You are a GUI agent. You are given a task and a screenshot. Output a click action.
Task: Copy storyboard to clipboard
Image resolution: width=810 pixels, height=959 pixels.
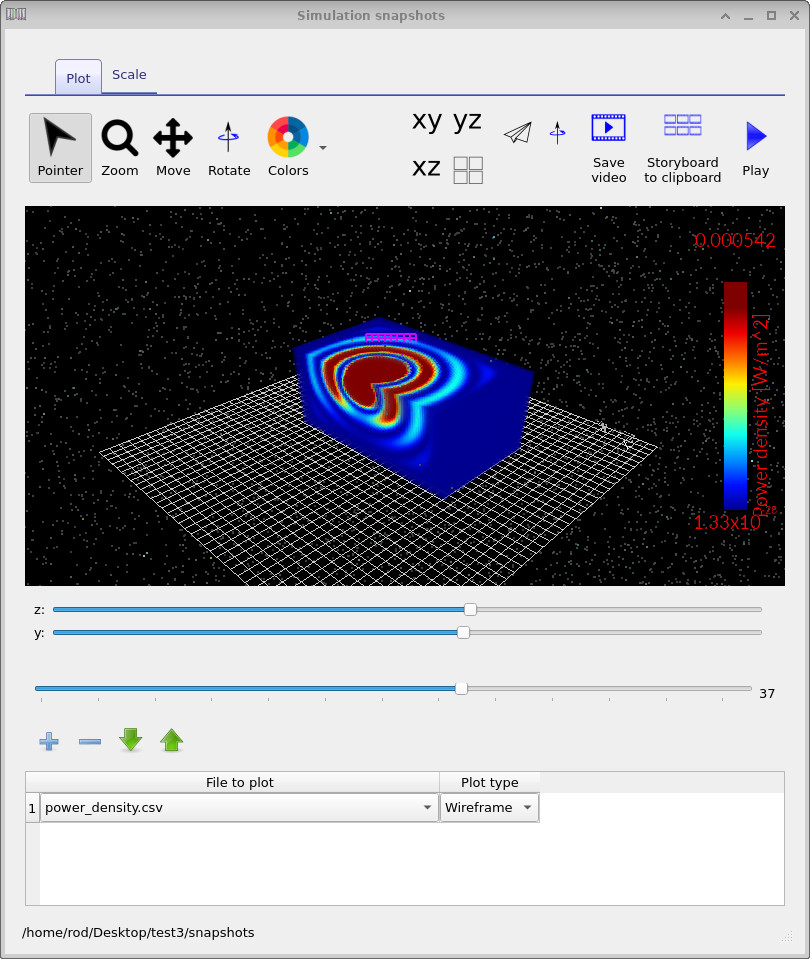(682, 125)
